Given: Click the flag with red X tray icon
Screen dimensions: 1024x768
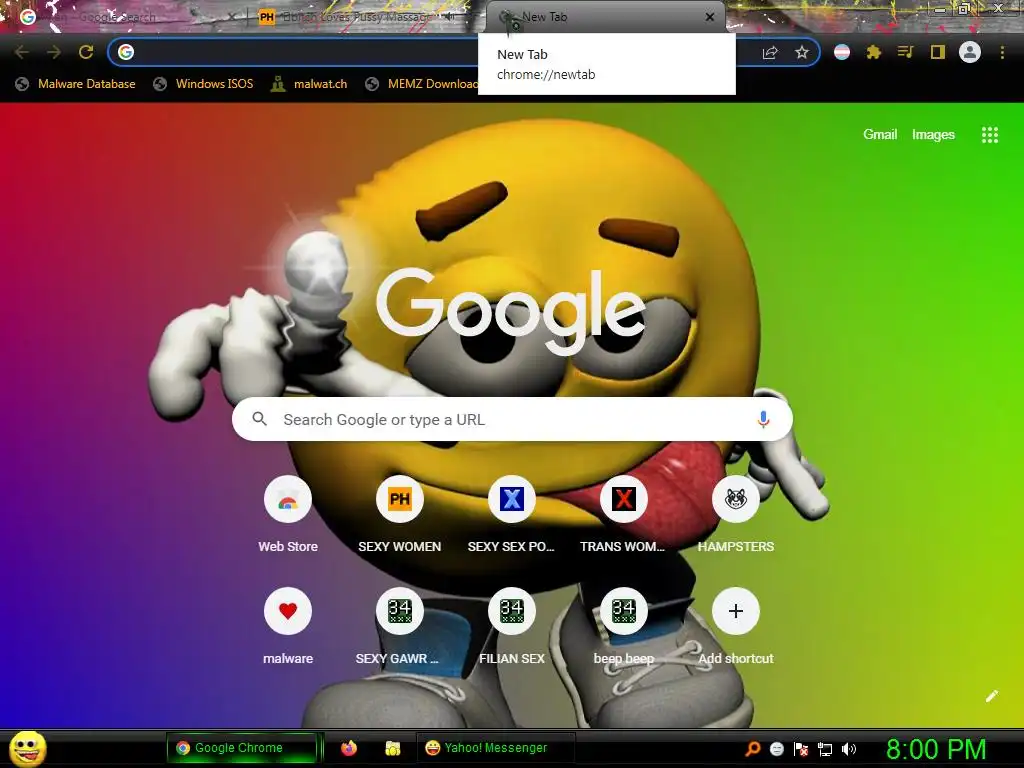Looking at the screenshot, I should [x=801, y=749].
